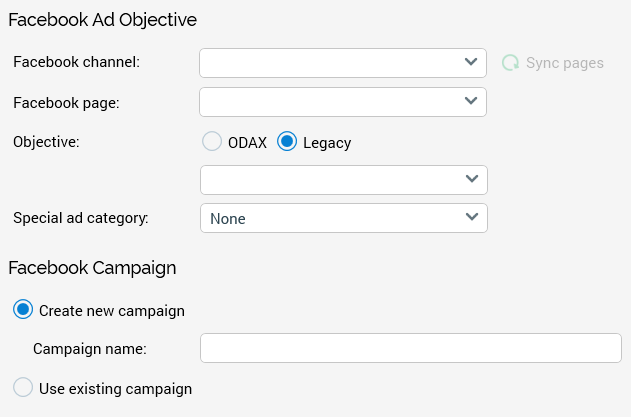Click into the Campaign name text field

coord(411,348)
